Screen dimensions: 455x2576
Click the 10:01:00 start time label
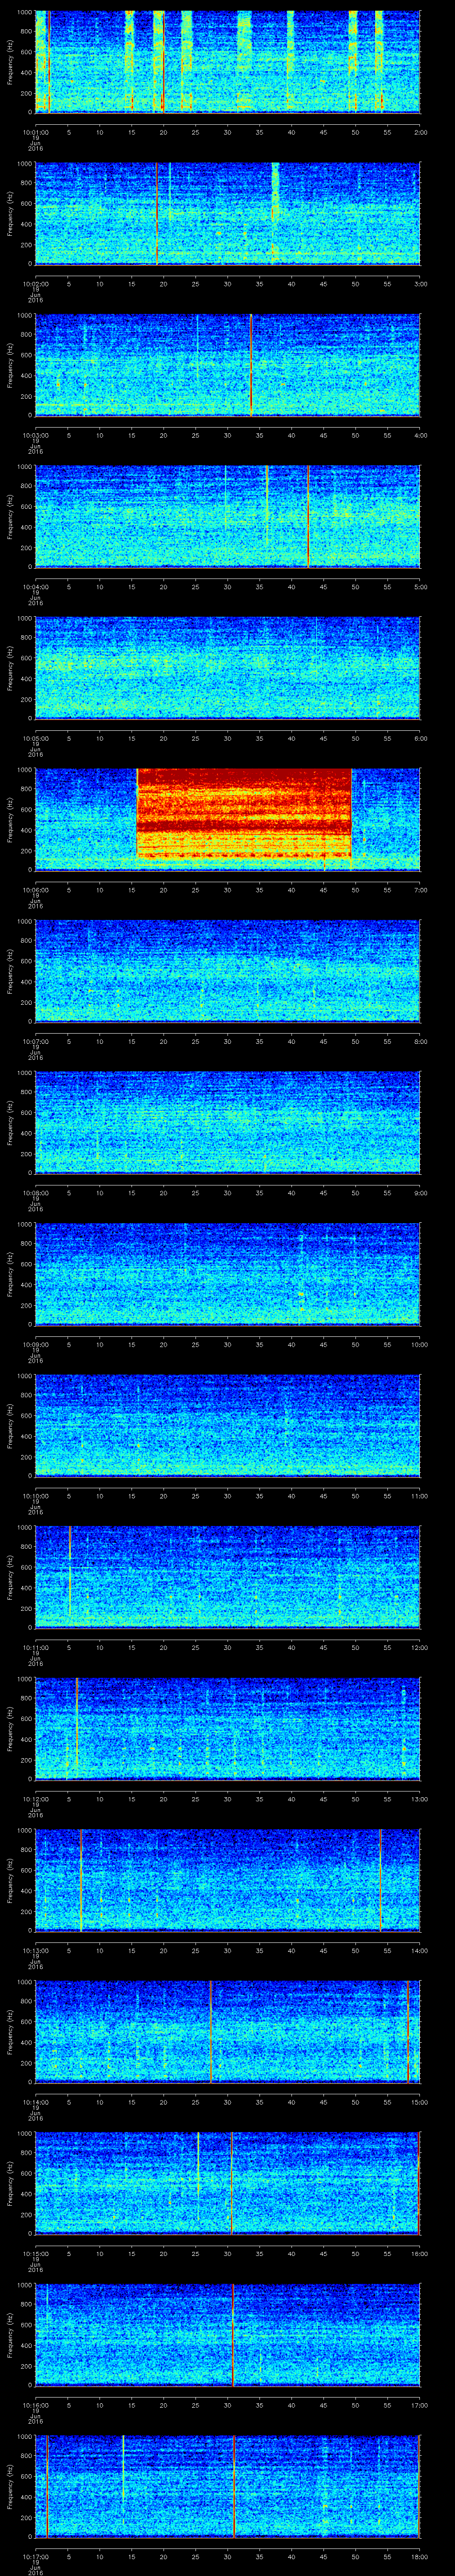pyautogui.click(x=35, y=131)
